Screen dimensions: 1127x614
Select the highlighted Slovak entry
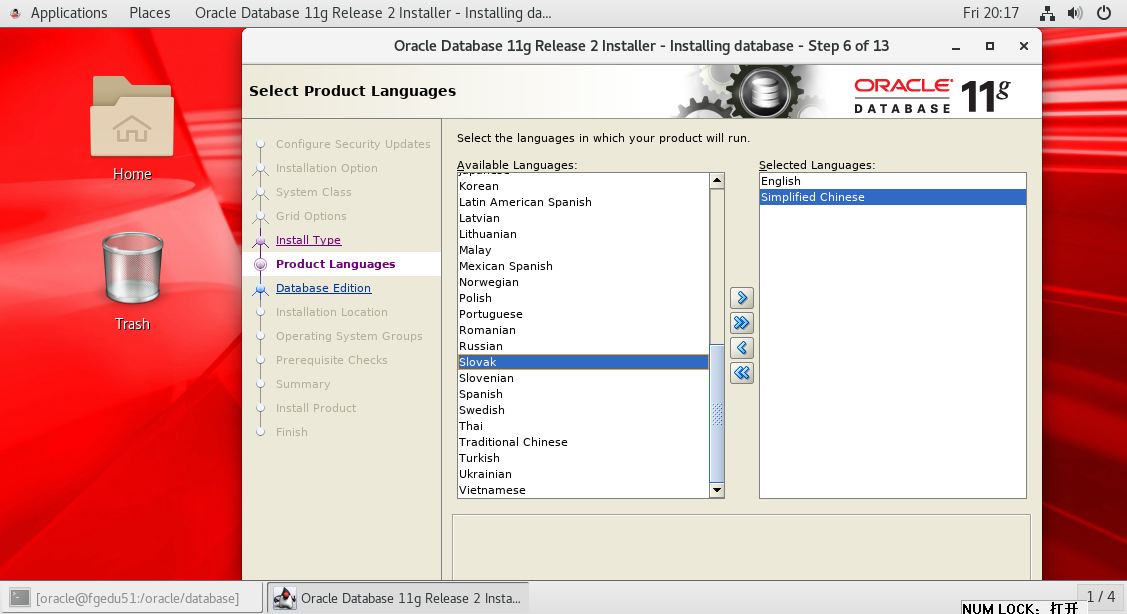click(x=583, y=362)
